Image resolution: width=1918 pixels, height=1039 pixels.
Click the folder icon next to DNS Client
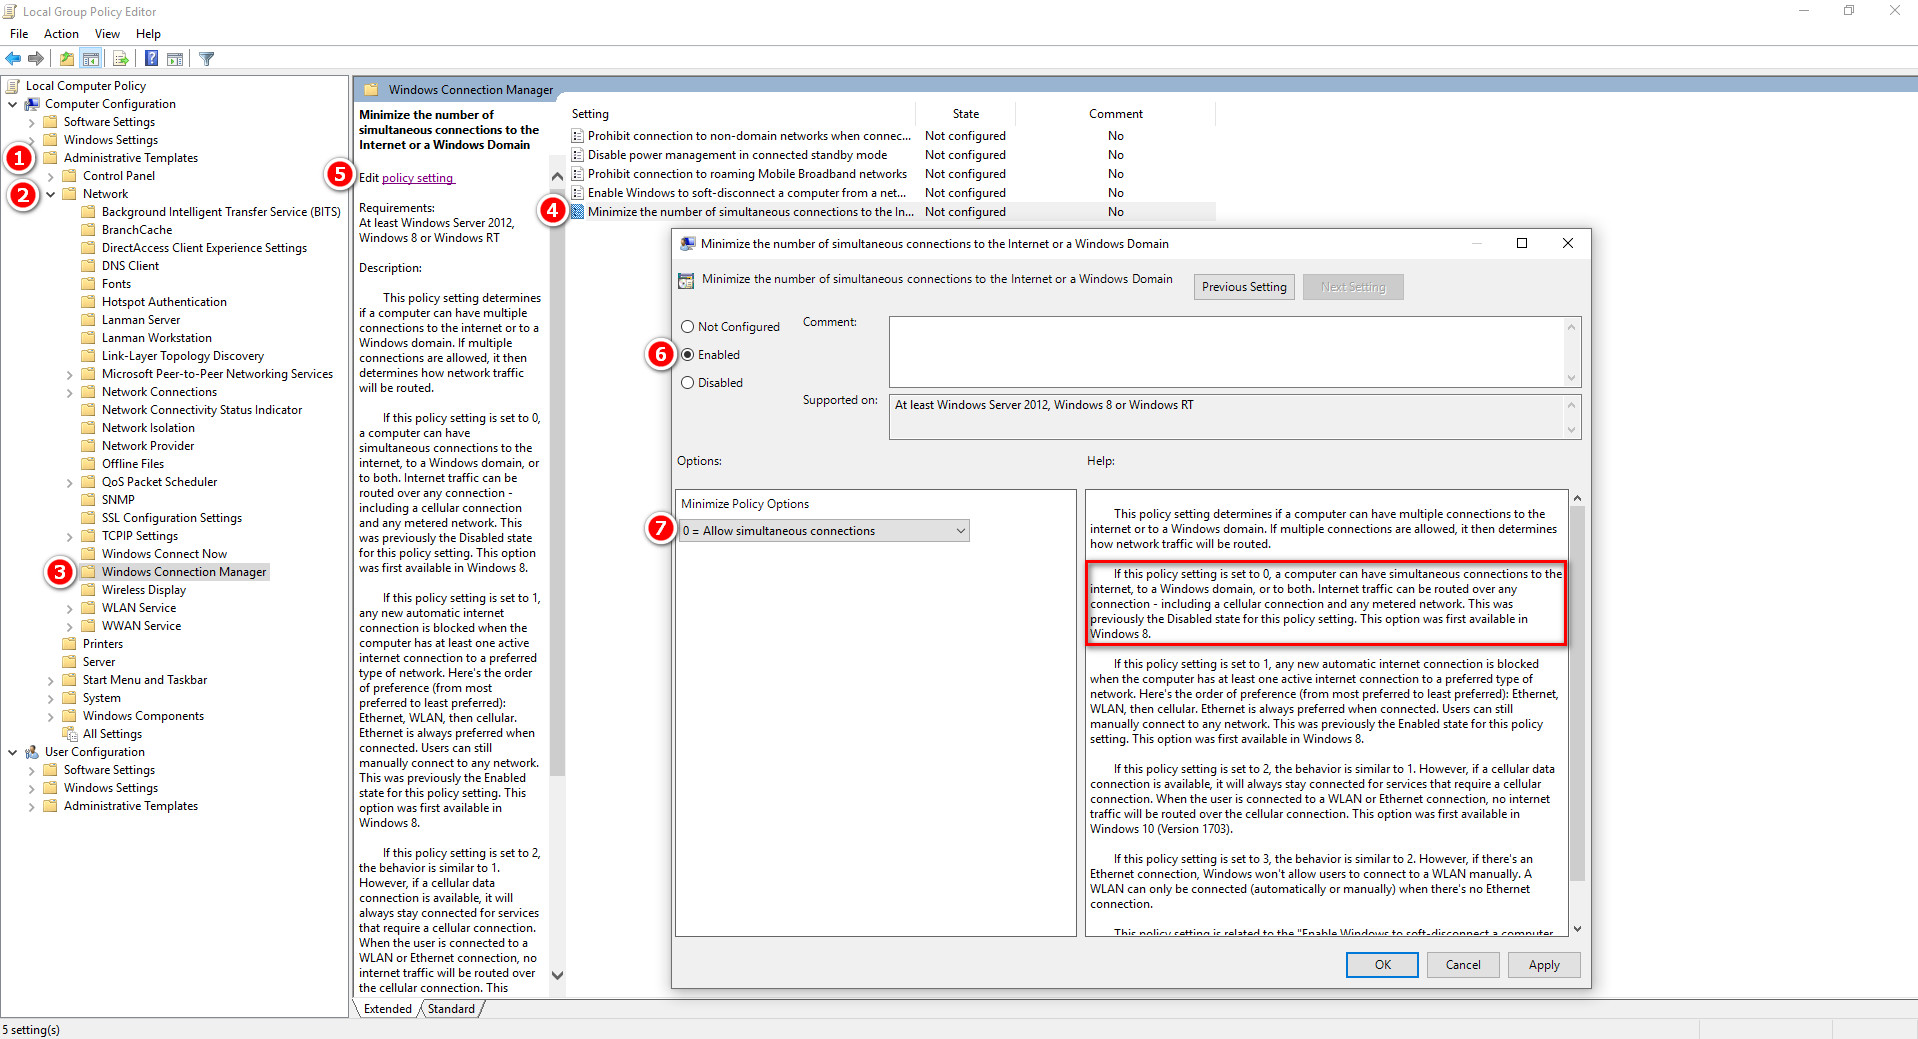(x=88, y=266)
